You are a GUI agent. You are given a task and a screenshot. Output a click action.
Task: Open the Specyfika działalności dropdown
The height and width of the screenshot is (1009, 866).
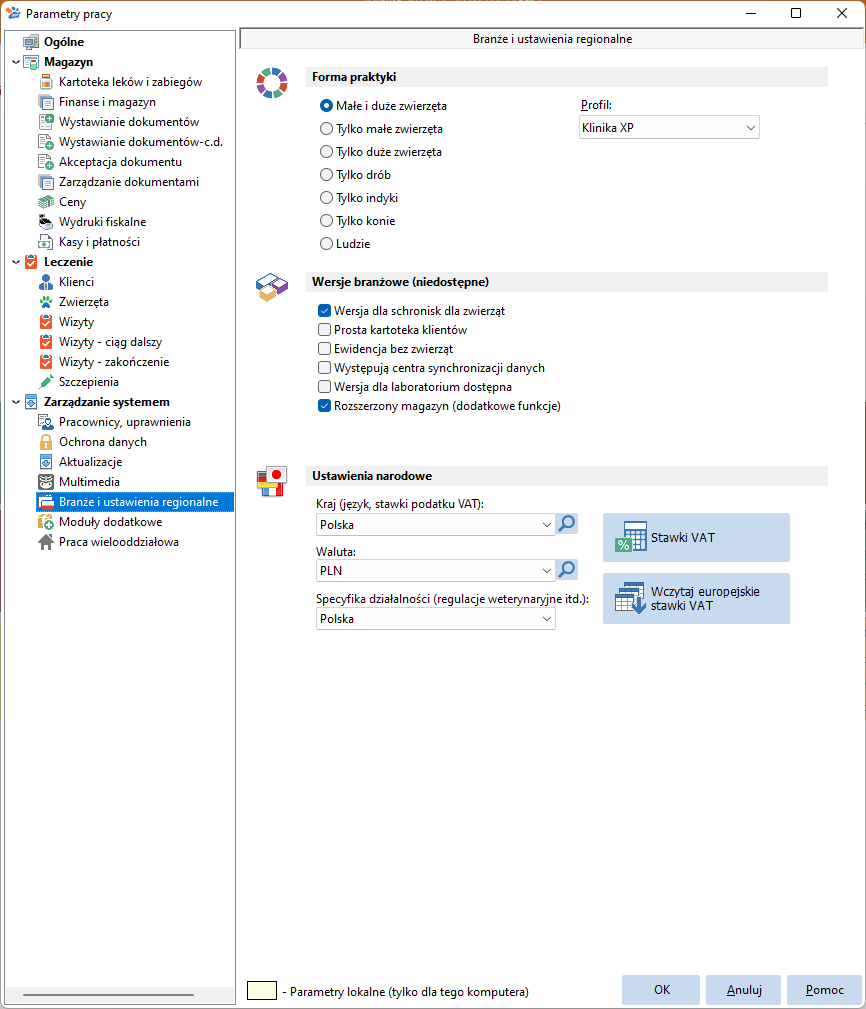click(x=436, y=618)
